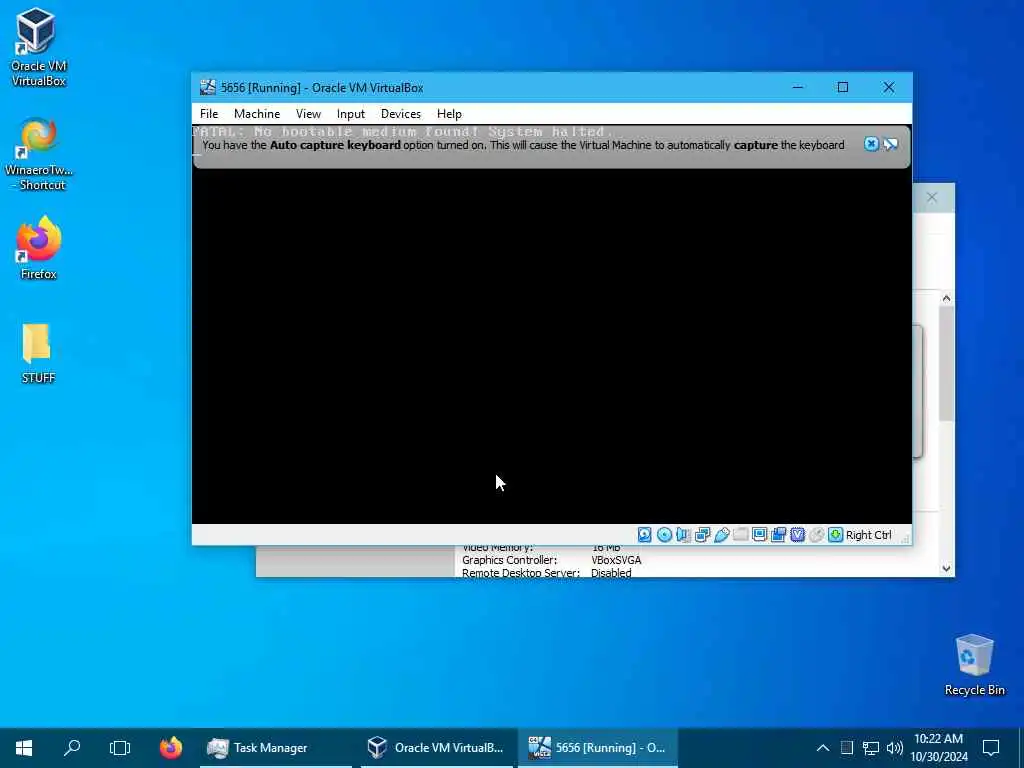Open the Devices menu
1024x768 pixels.
click(x=401, y=114)
